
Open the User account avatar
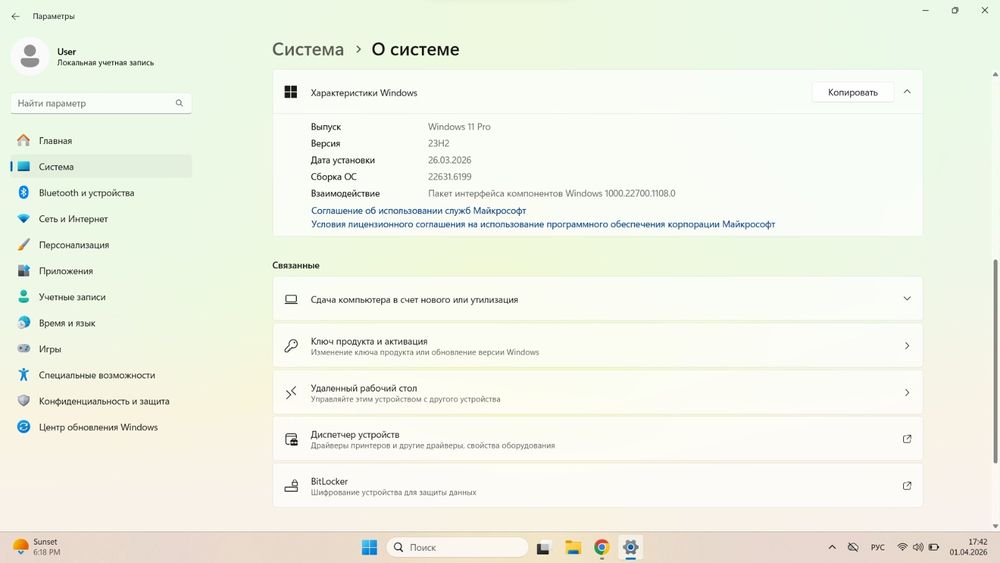29,56
